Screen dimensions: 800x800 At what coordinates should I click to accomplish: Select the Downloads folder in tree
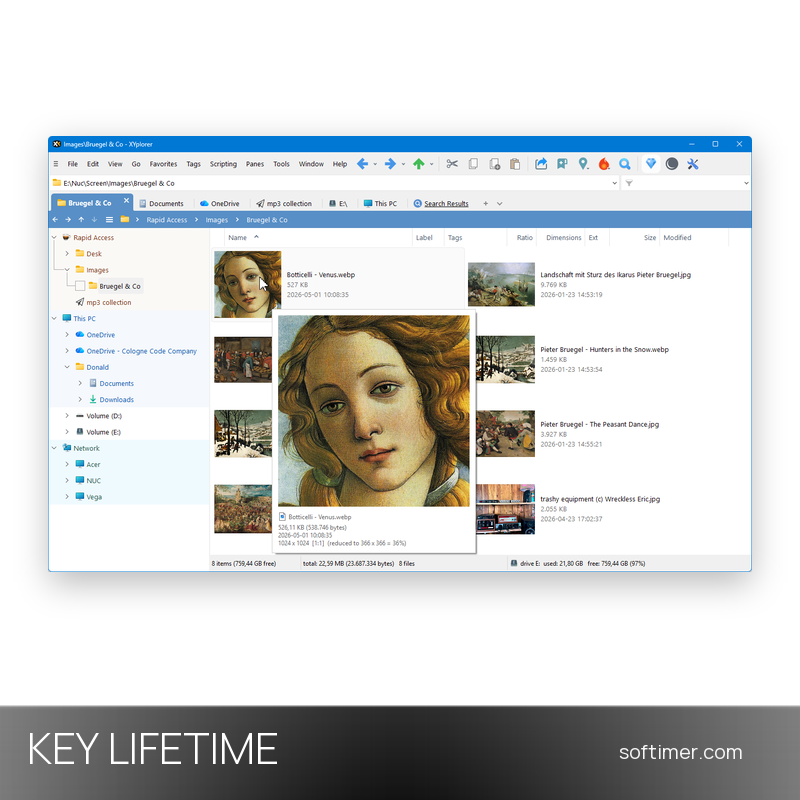[116, 399]
